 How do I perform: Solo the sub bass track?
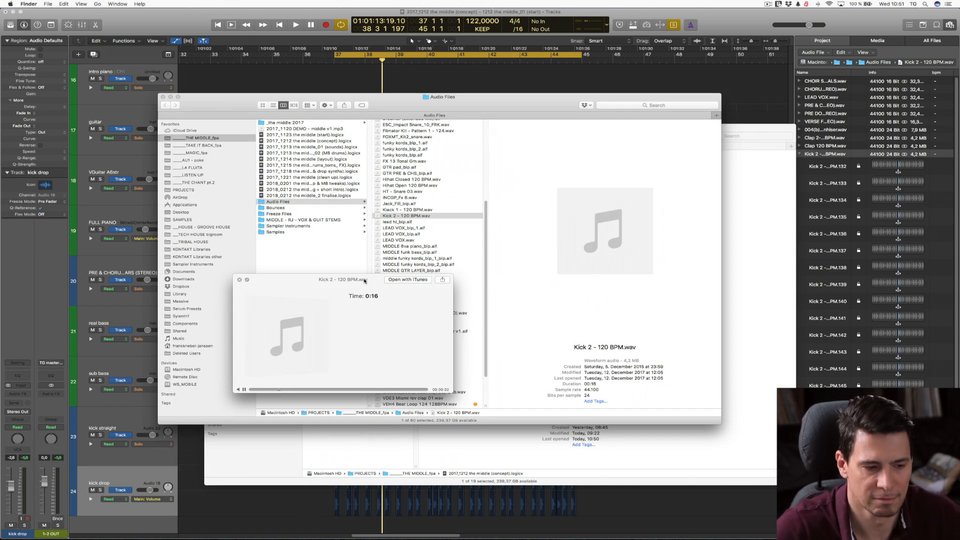point(100,380)
